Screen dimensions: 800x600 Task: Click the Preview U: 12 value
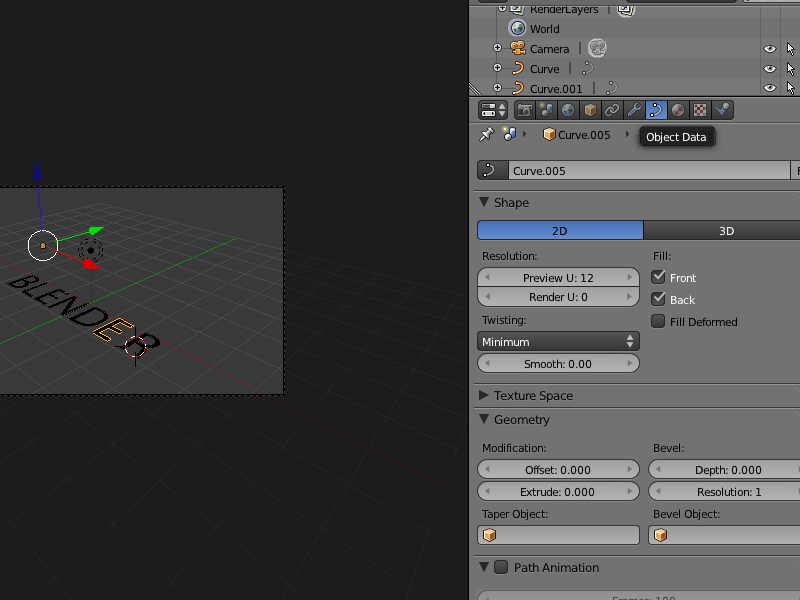pos(558,278)
